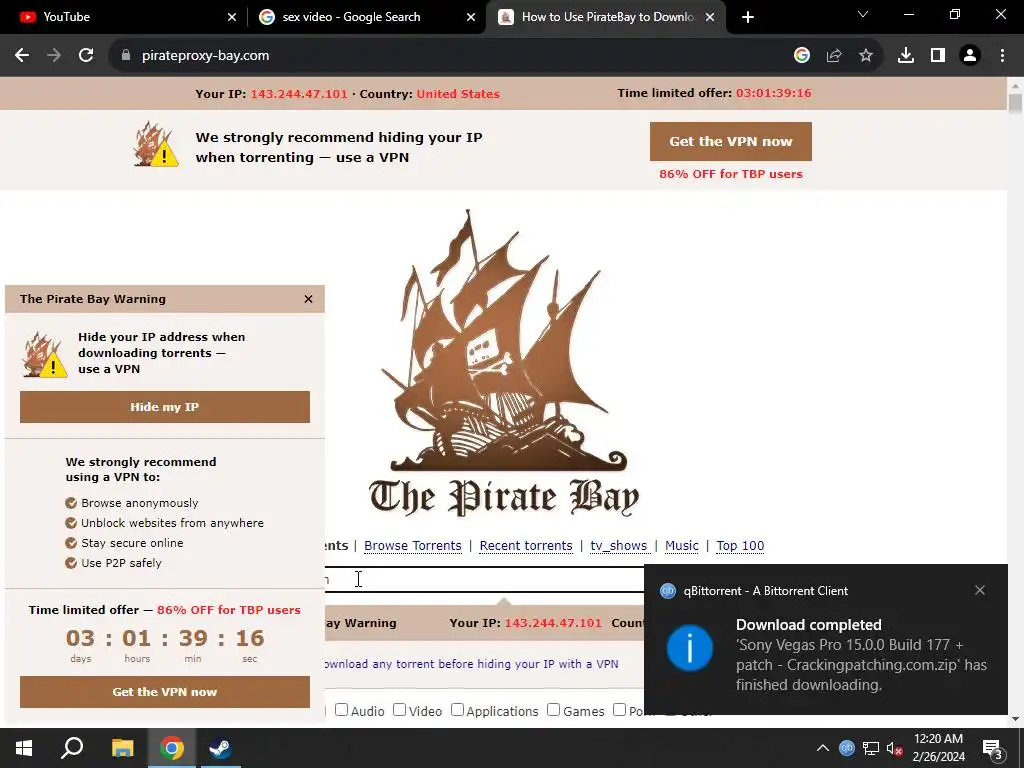This screenshot has height=768, width=1024.
Task: Open the taskbar clock and date
Action: click(938, 748)
